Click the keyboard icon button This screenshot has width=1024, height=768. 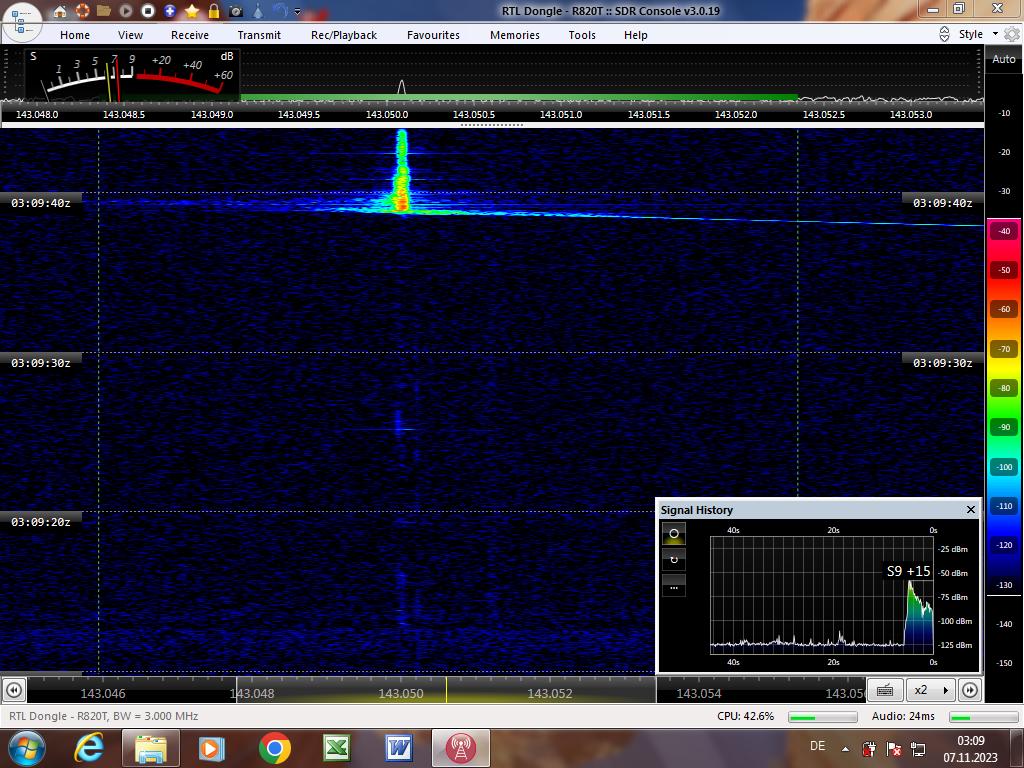[x=886, y=690]
